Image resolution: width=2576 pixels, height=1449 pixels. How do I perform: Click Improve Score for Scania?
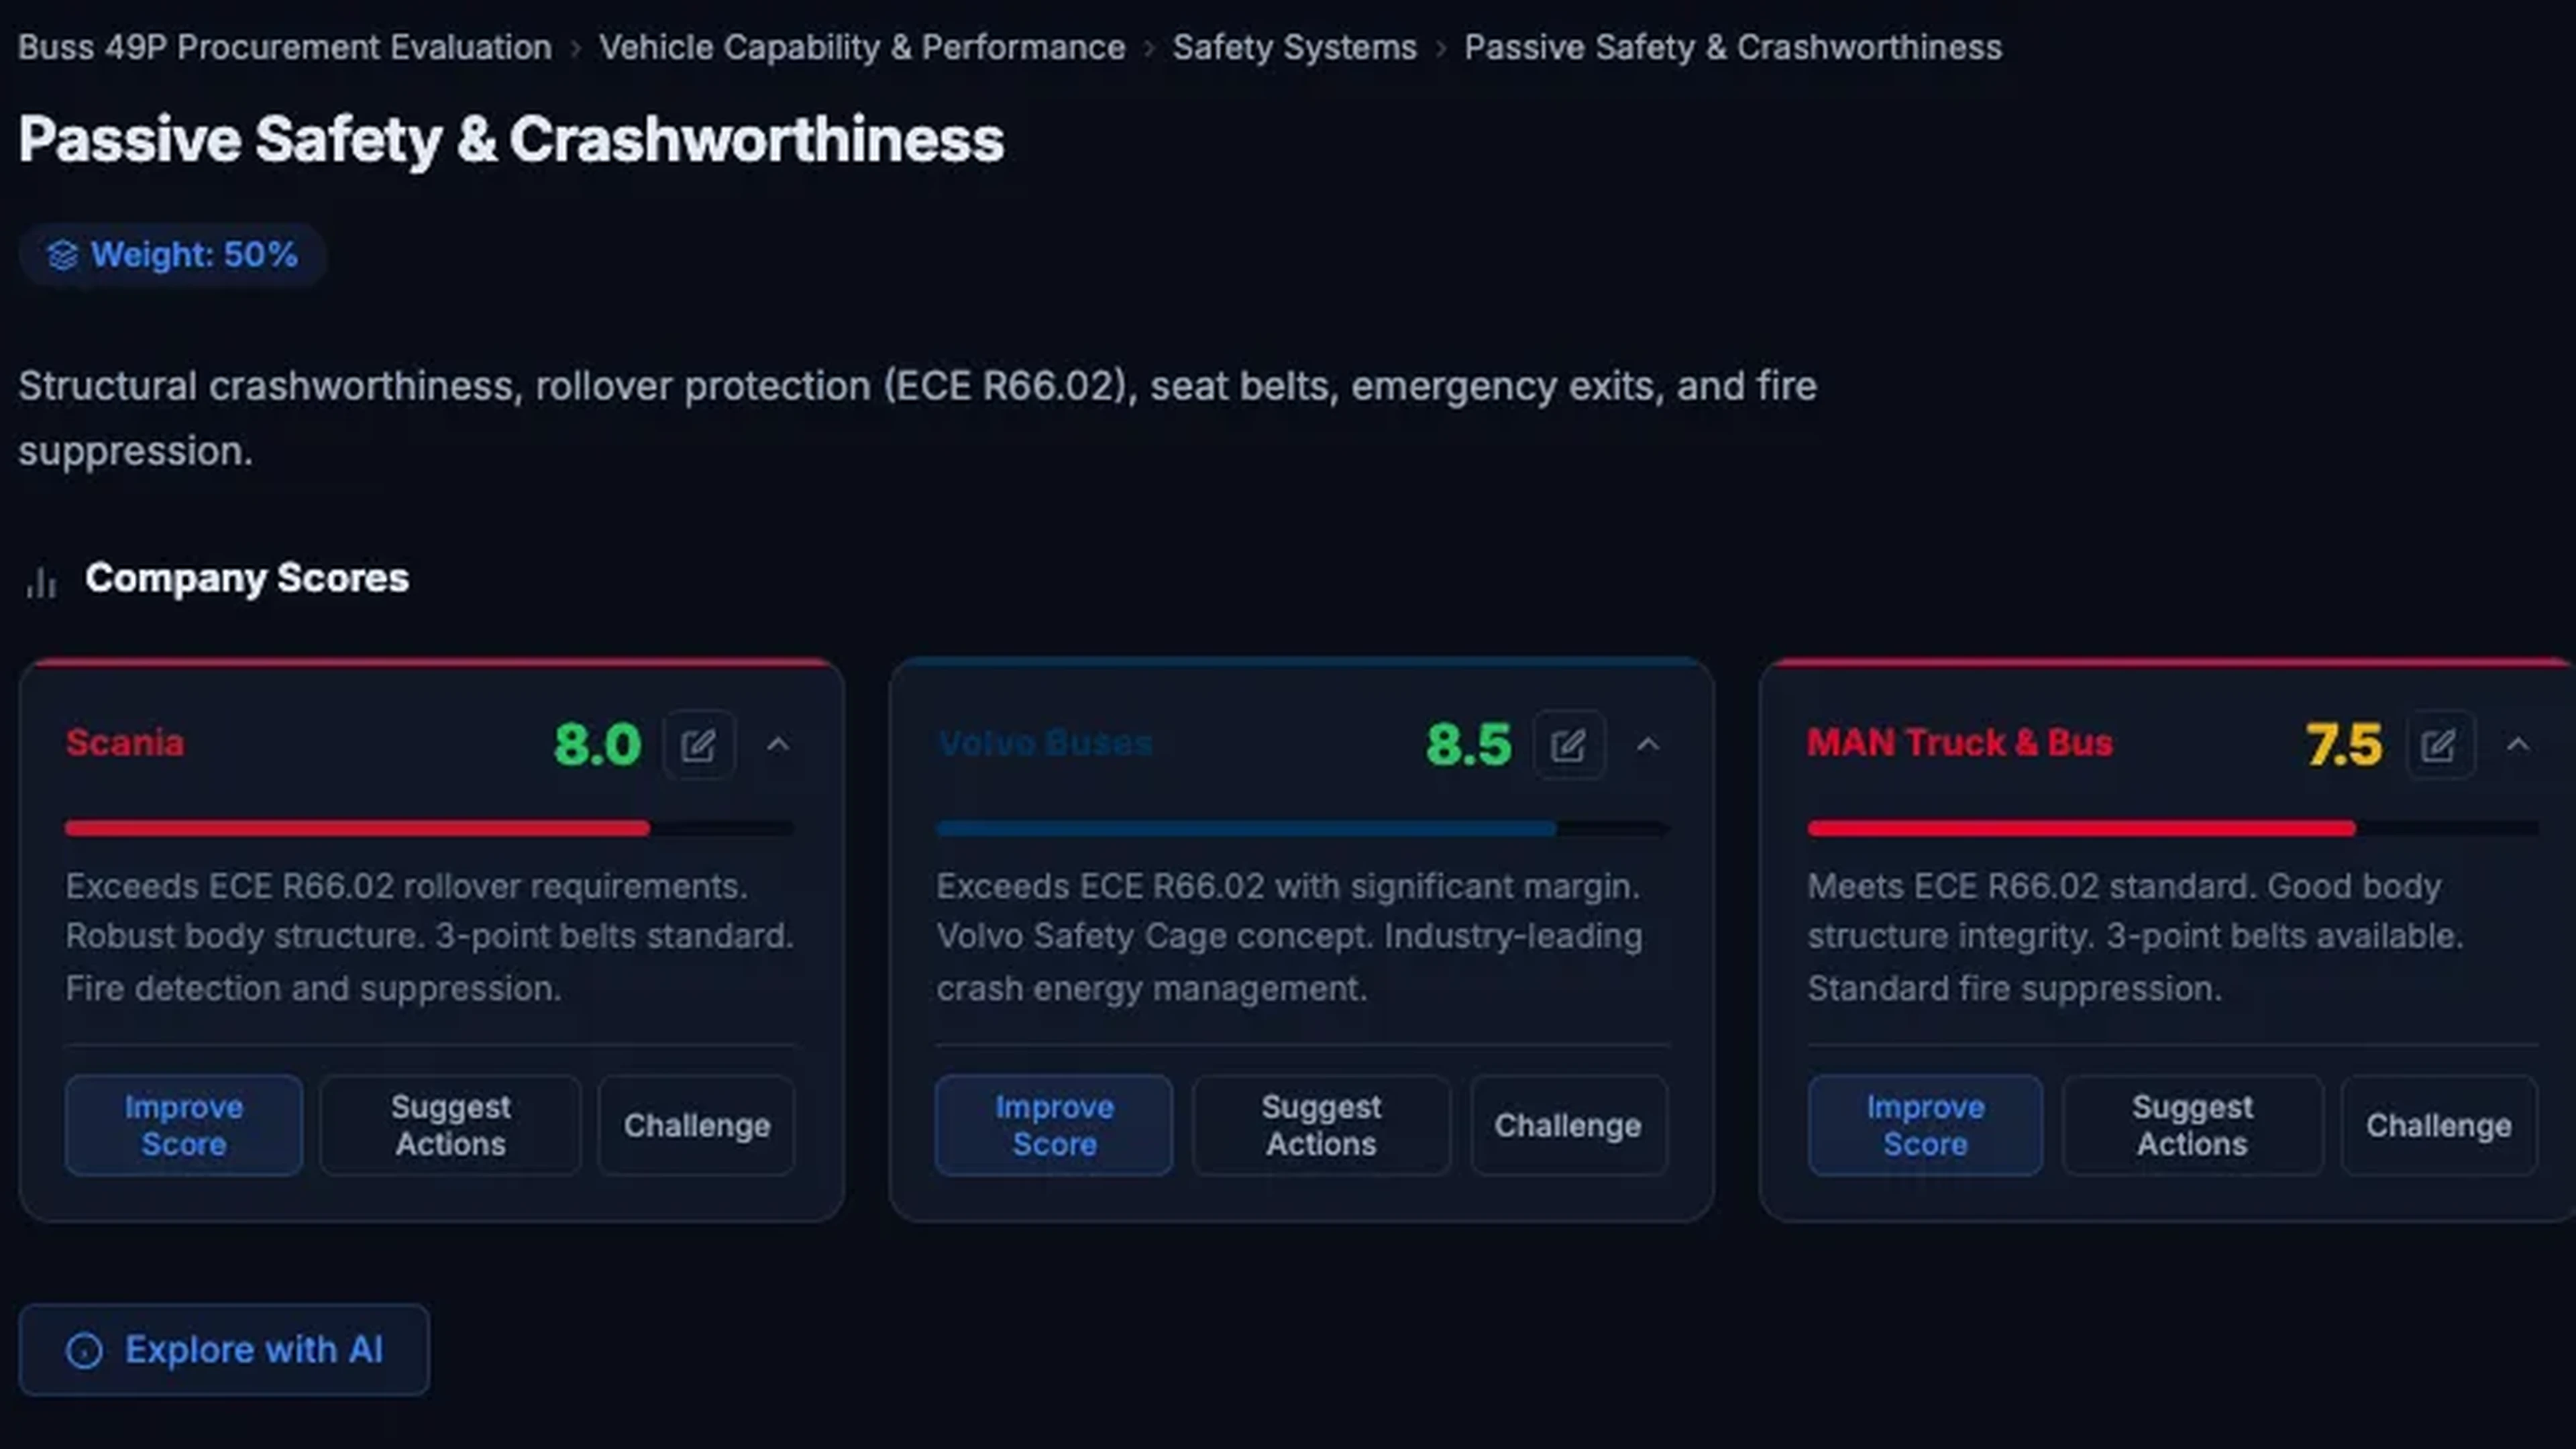click(184, 1125)
